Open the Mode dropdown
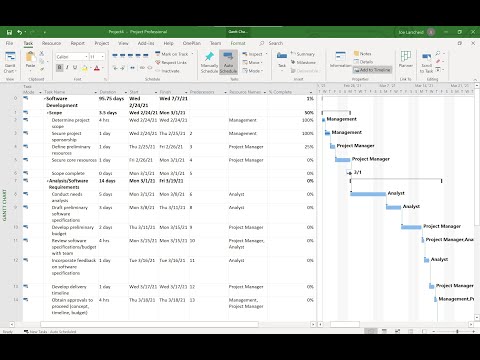480x360 pixels. click(x=253, y=71)
